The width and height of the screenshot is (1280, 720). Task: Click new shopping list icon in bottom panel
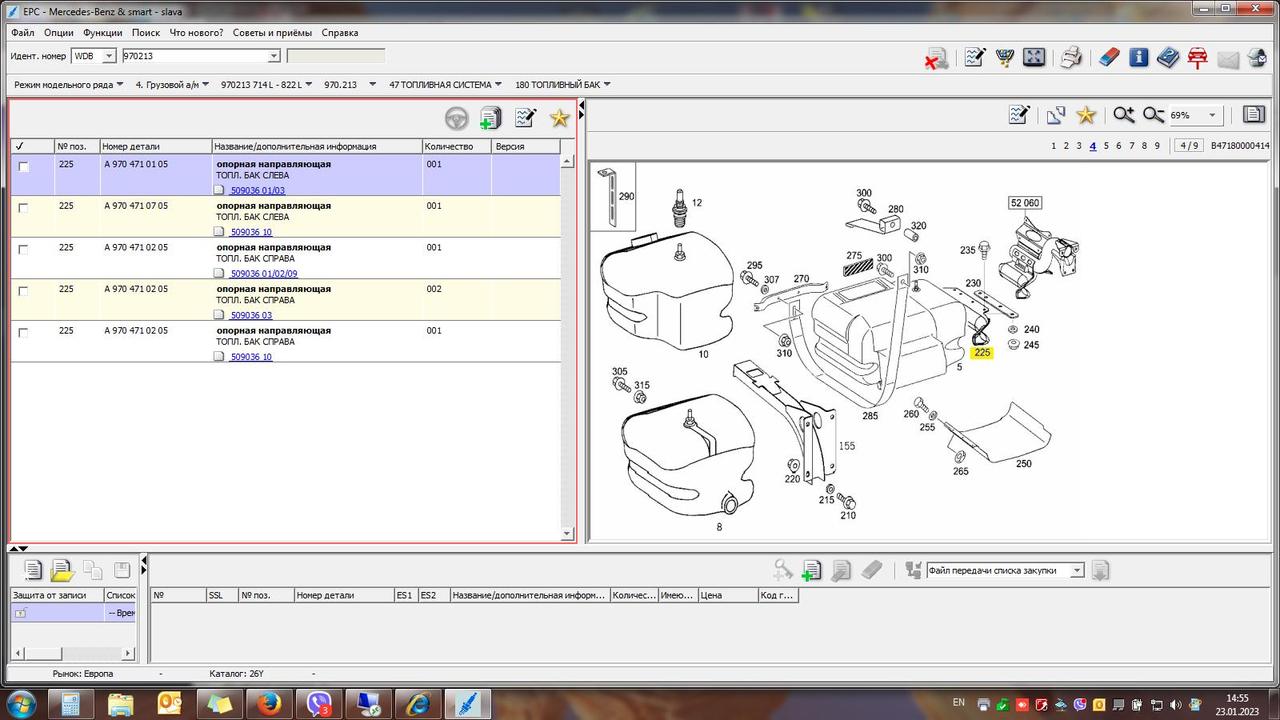pyautogui.click(x=33, y=571)
